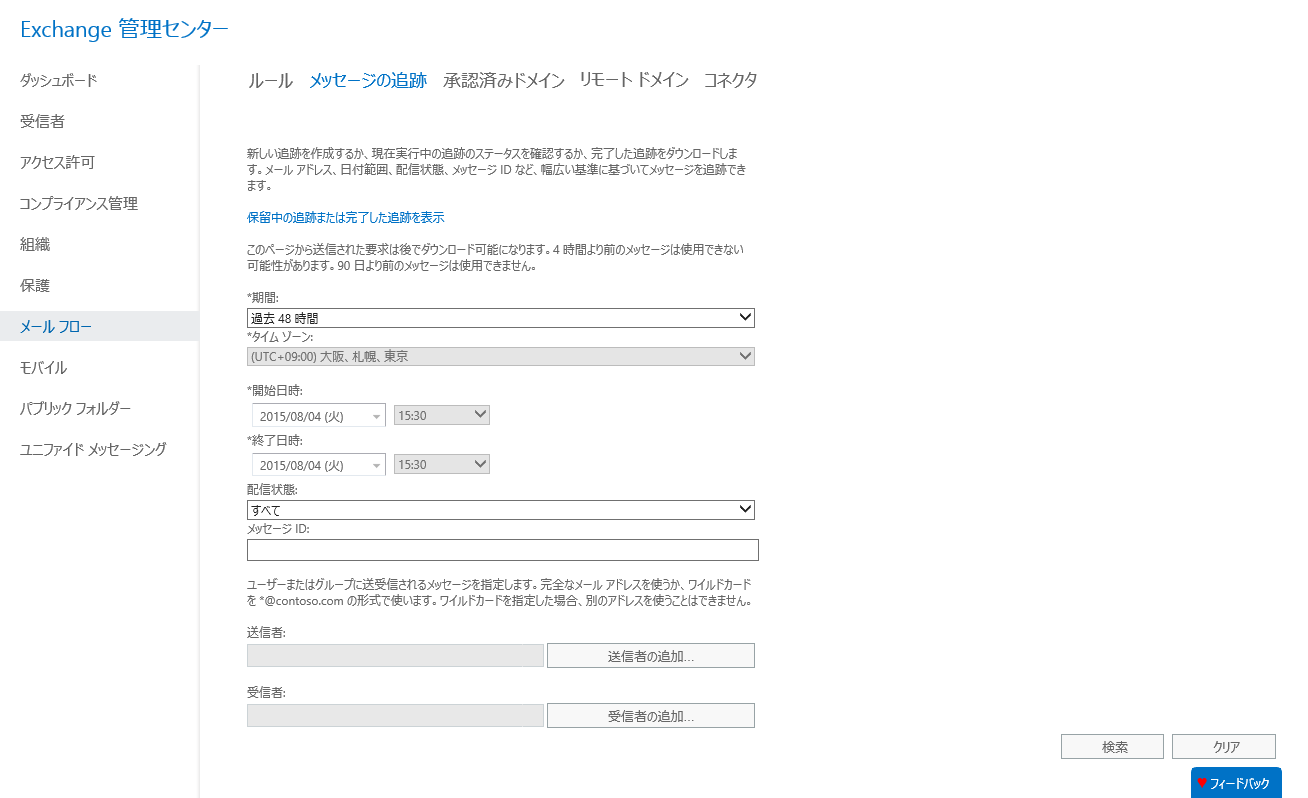Screen dimensions: 1308x798
Task: Click inside the メッセージ ID field
Action: click(x=500, y=549)
